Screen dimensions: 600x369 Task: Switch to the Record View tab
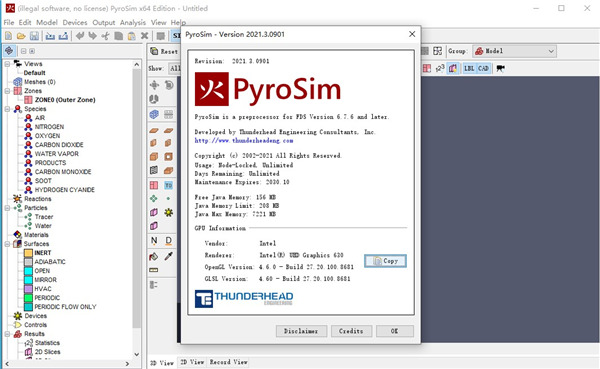coord(228,362)
